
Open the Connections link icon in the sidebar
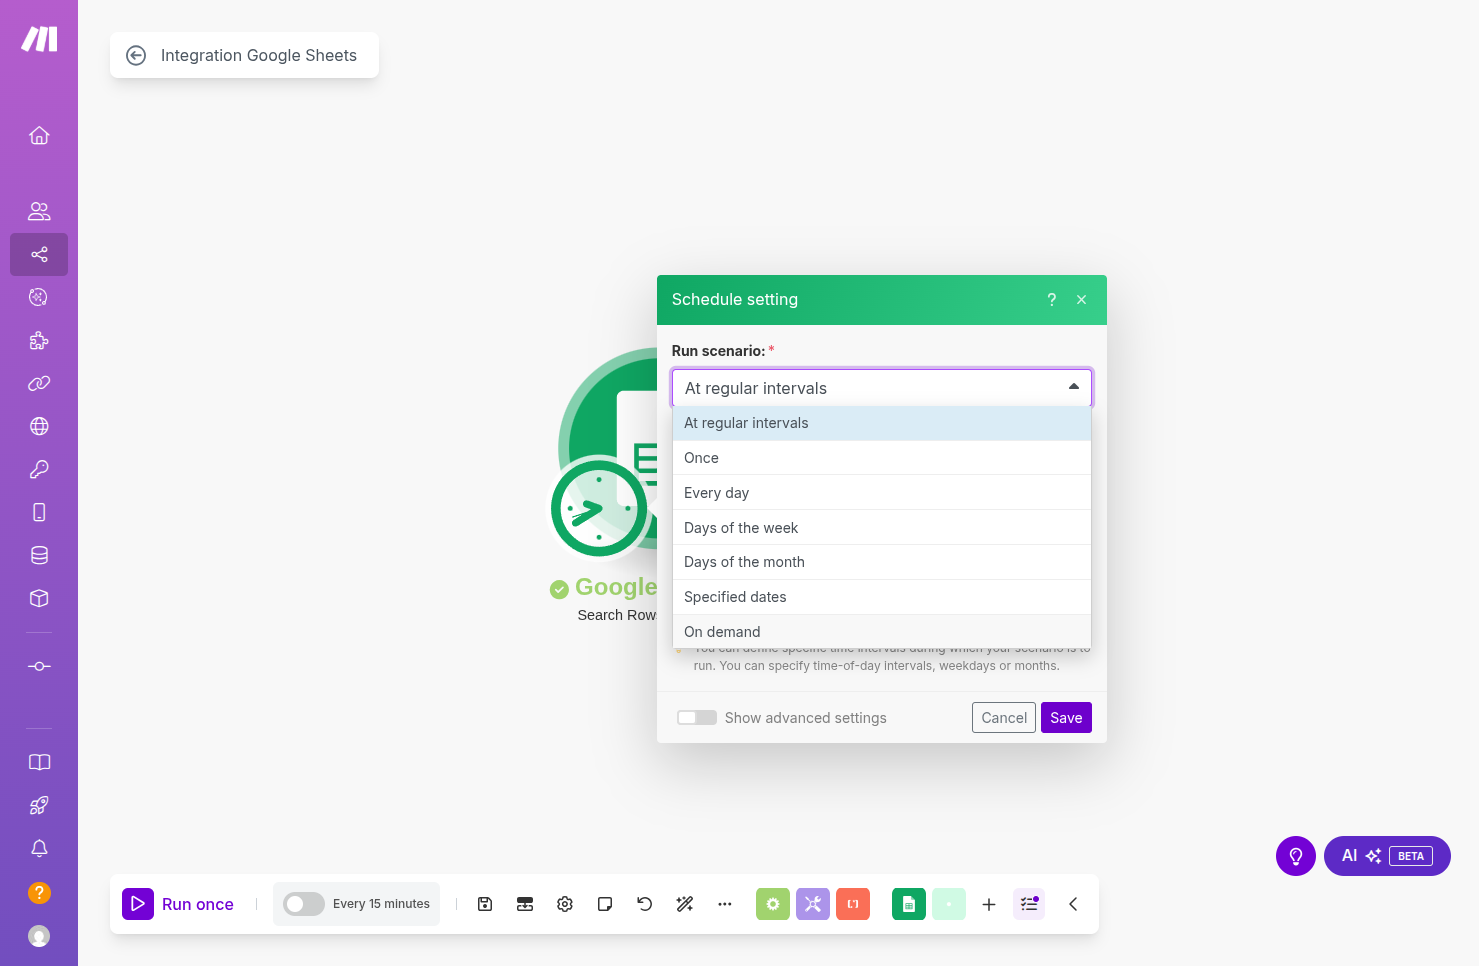pos(39,383)
